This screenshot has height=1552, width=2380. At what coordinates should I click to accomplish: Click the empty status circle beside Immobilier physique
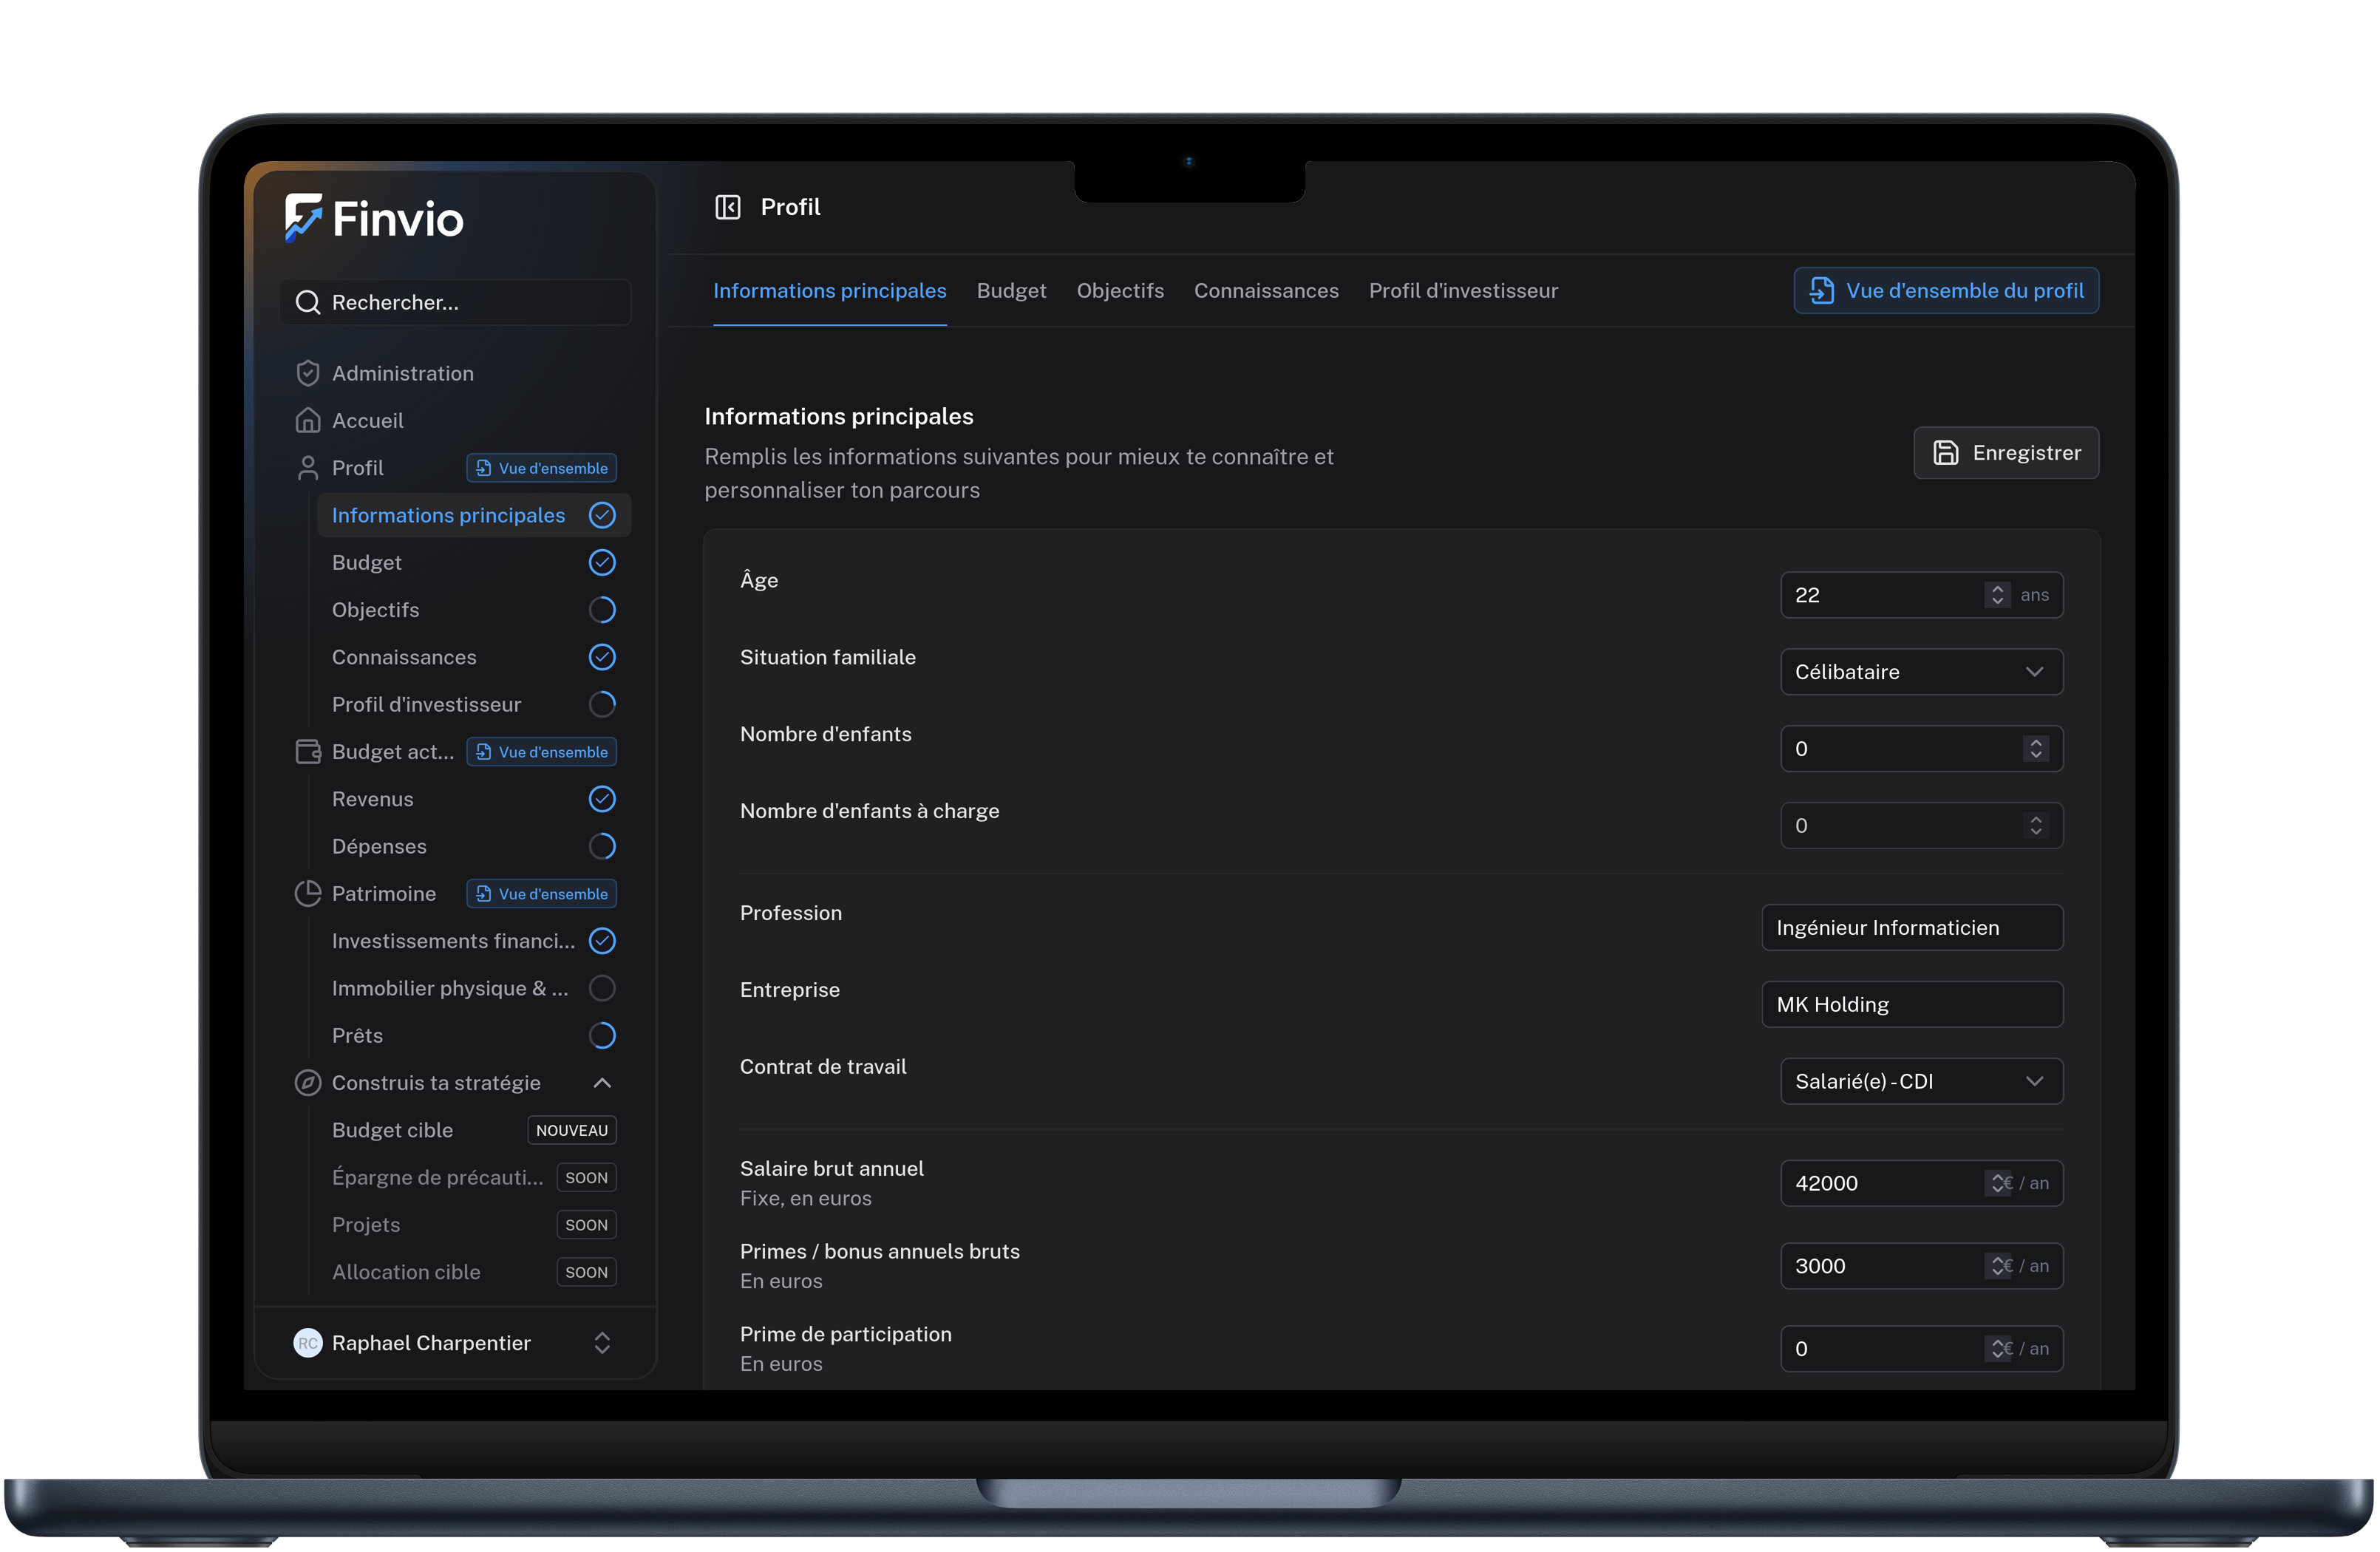(x=602, y=988)
